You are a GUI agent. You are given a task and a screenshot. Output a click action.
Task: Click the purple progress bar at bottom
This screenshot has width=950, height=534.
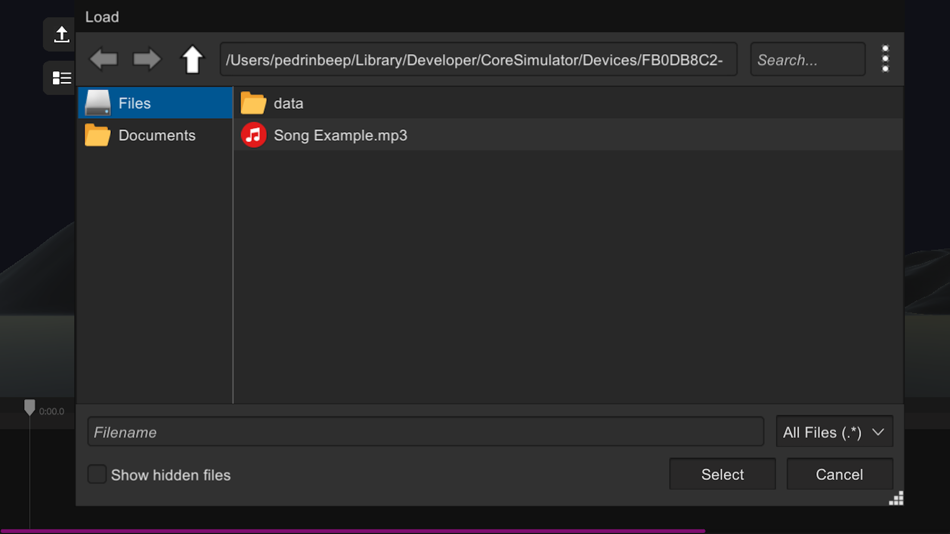click(x=353, y=531)
